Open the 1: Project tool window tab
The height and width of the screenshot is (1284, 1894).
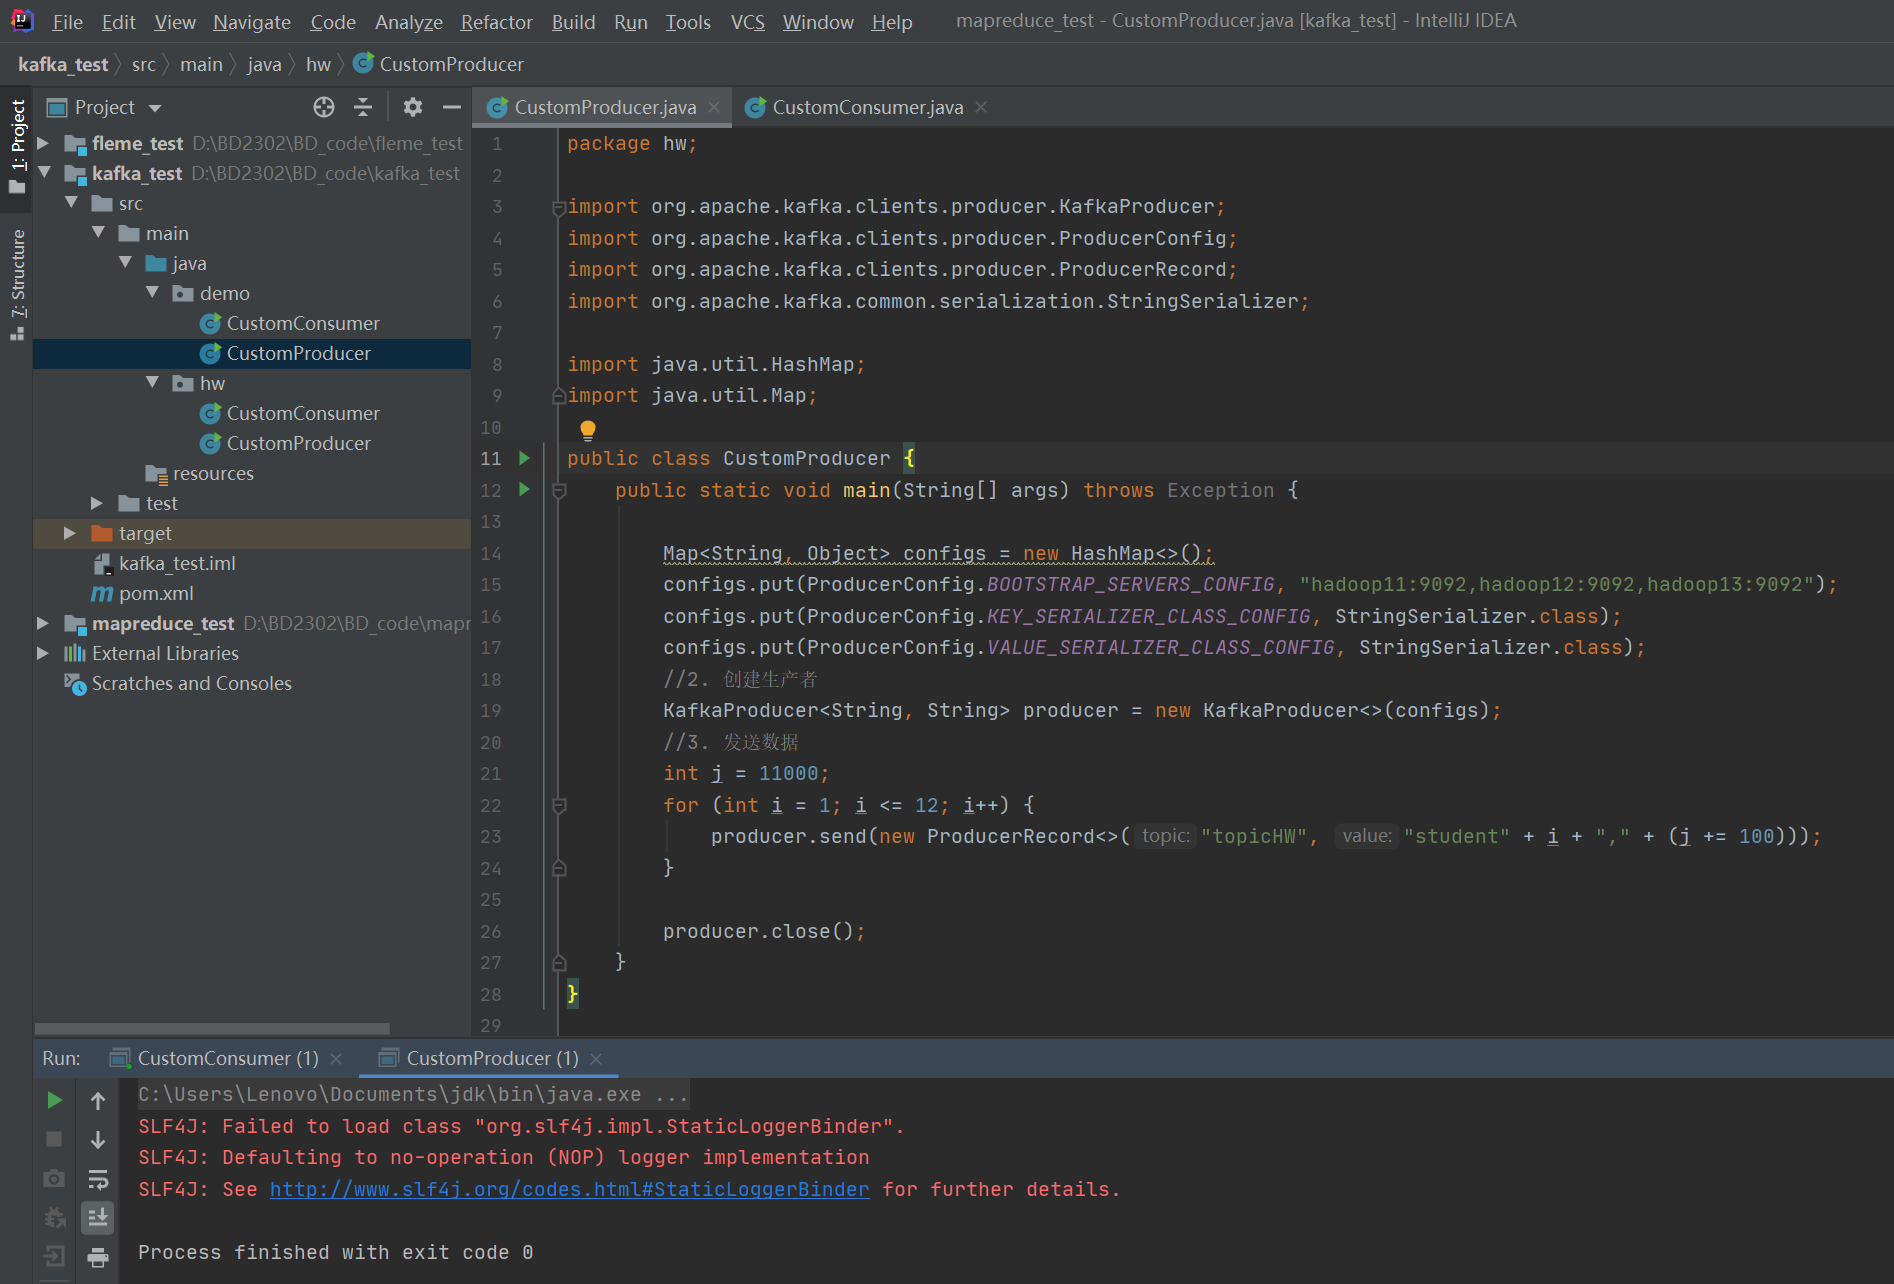(17, 148)
